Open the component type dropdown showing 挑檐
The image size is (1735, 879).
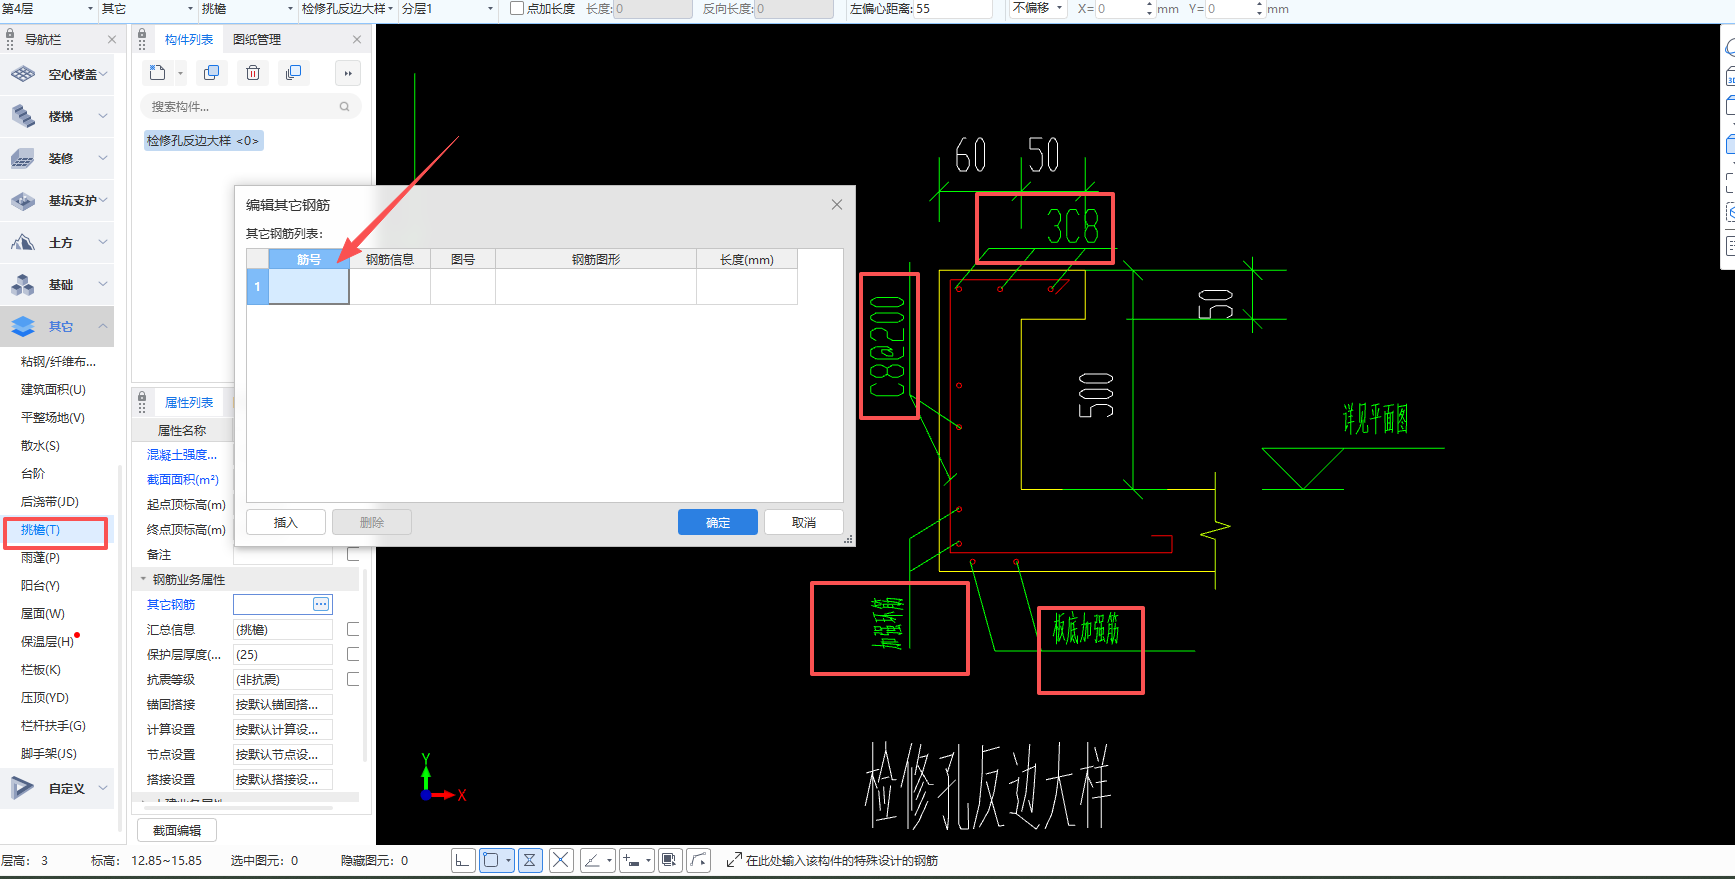(247, 8)
